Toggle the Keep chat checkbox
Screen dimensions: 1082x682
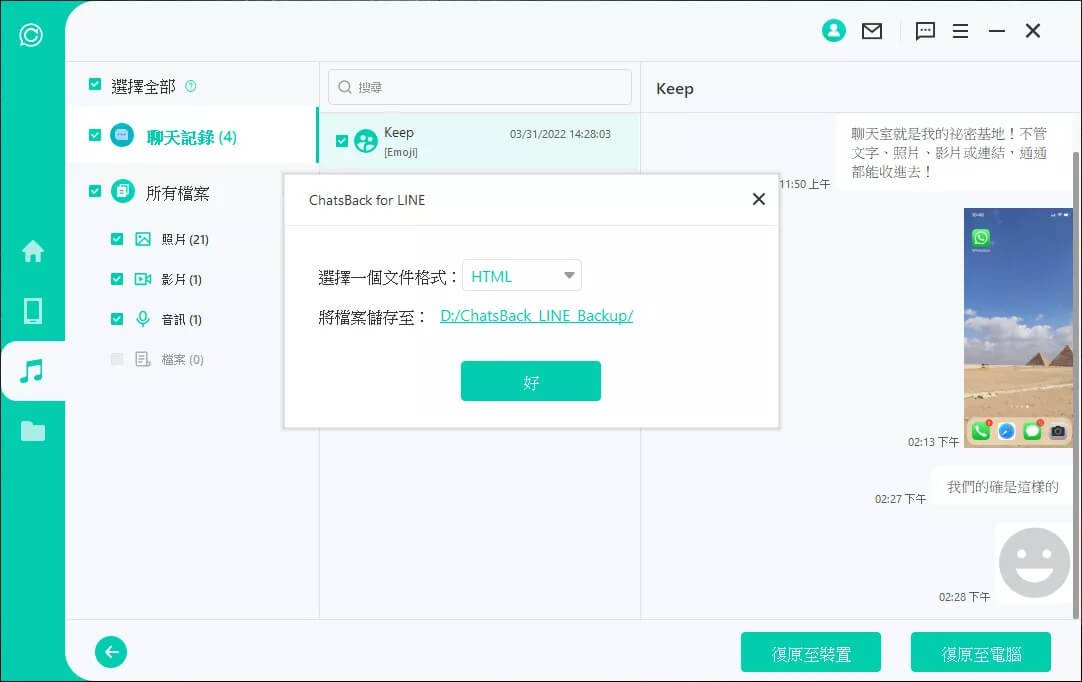(342, 141)
